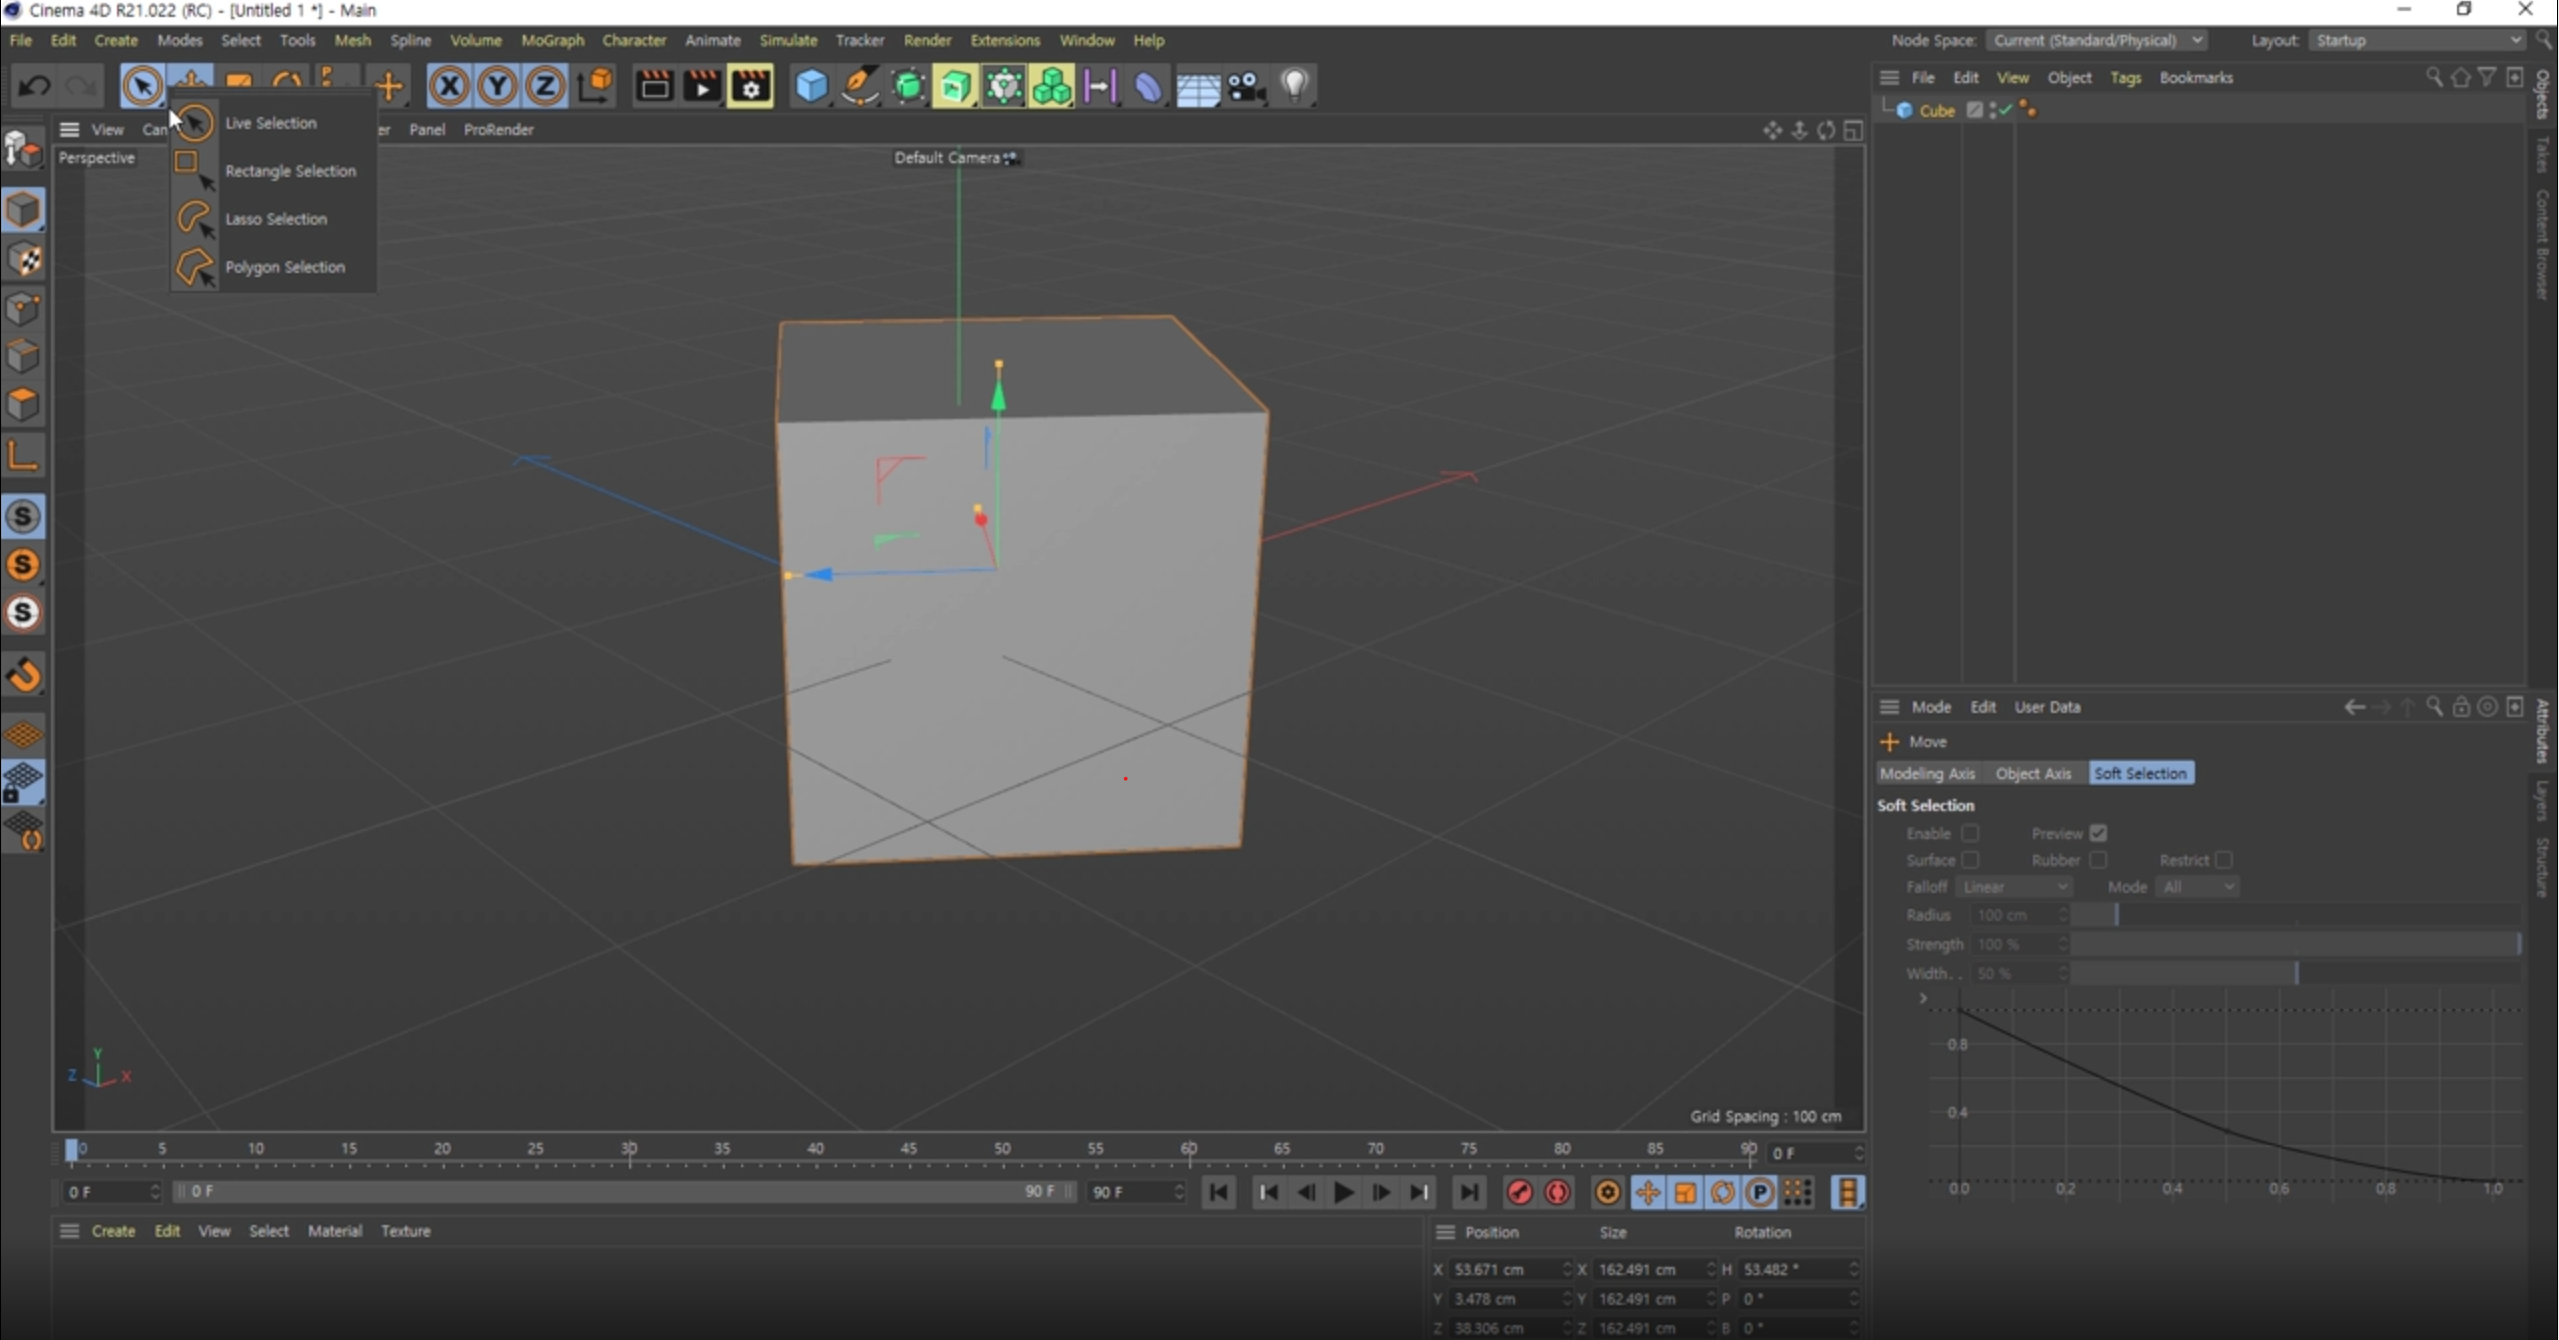Click the Record Active Objects button
2559x1340 pixels.
coord(1519,1192)
